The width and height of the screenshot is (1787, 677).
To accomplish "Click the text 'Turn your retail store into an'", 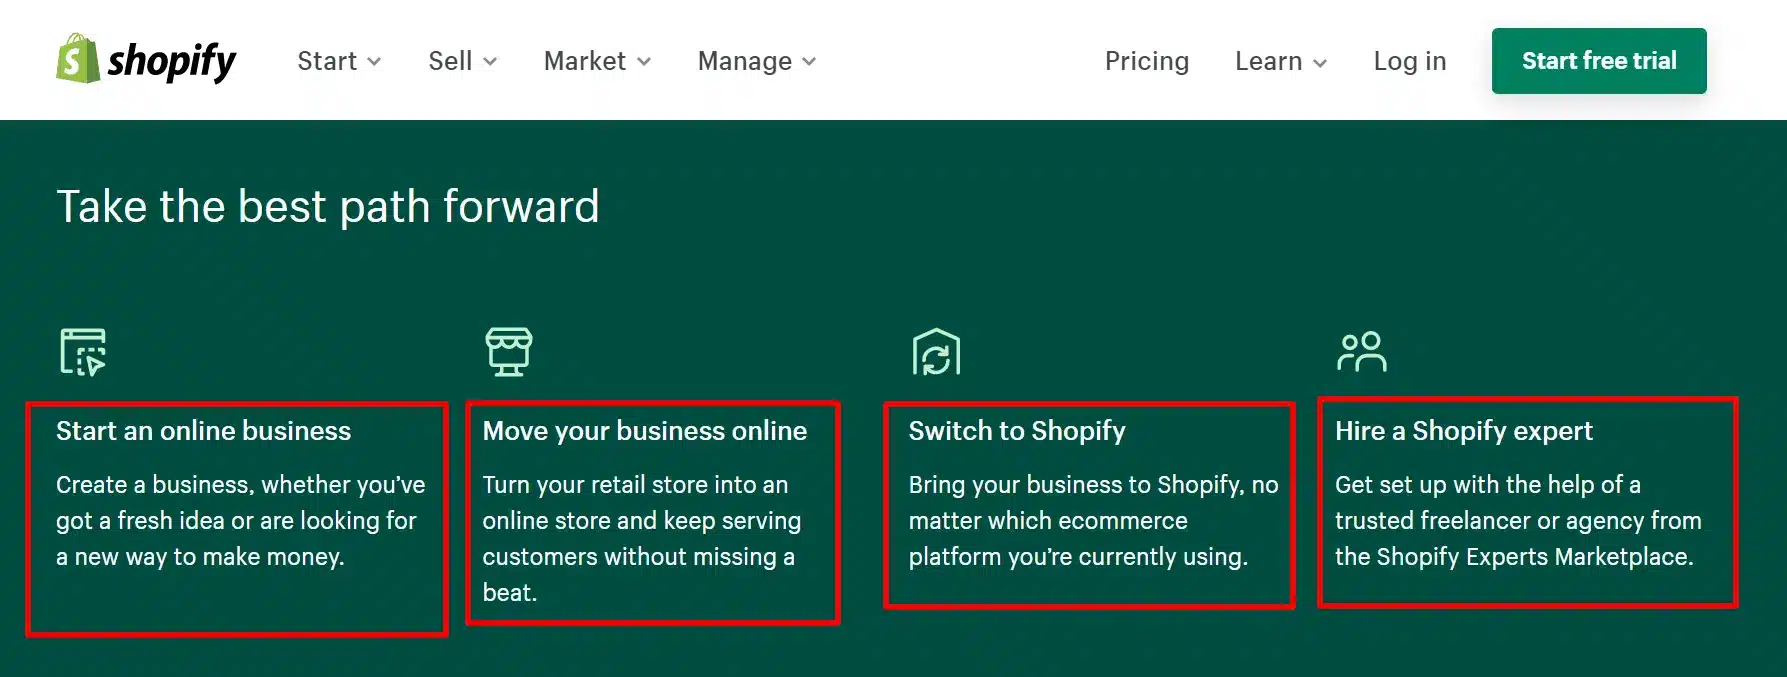I will click(635, 485).
